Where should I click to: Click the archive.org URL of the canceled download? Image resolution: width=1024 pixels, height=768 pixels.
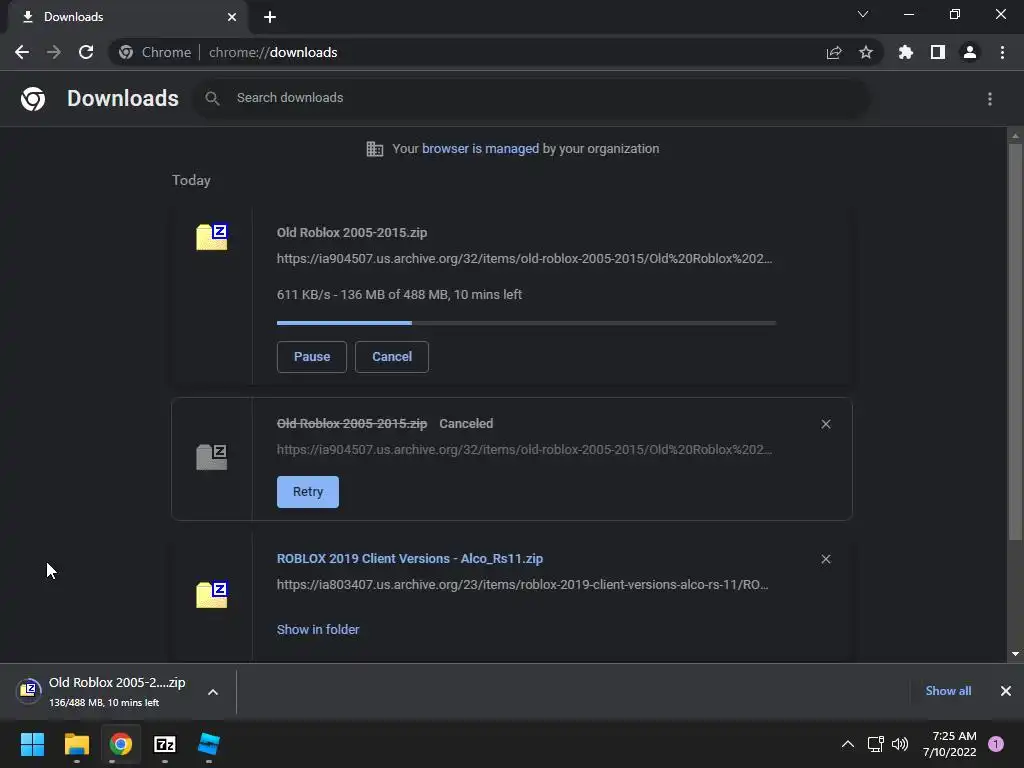pyautogui.click(x=524, y=450)
